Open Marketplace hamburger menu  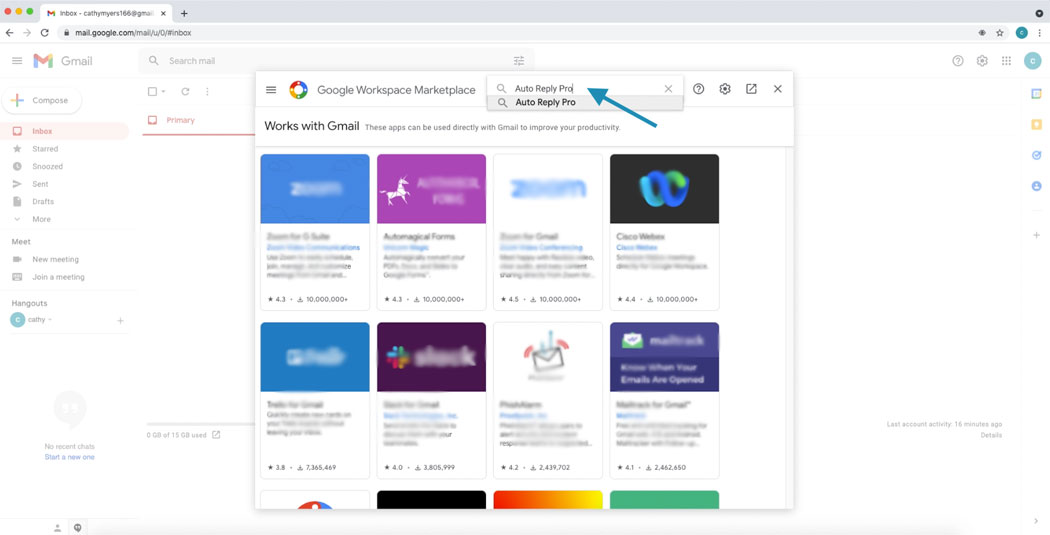click(x=271, y=90)
